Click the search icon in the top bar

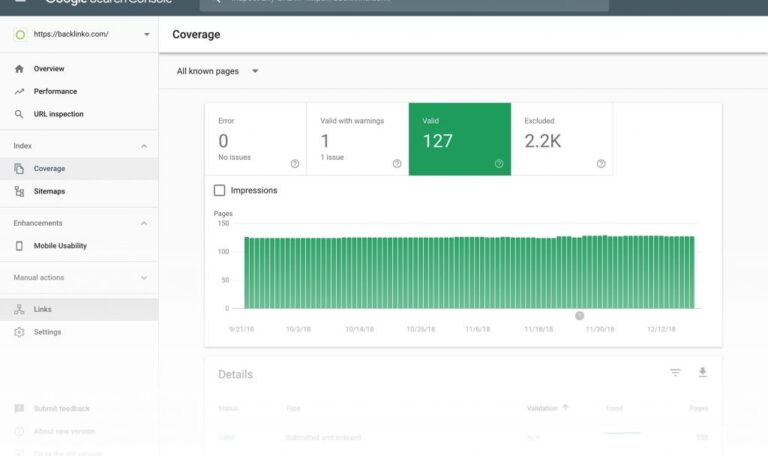point(216,1)
